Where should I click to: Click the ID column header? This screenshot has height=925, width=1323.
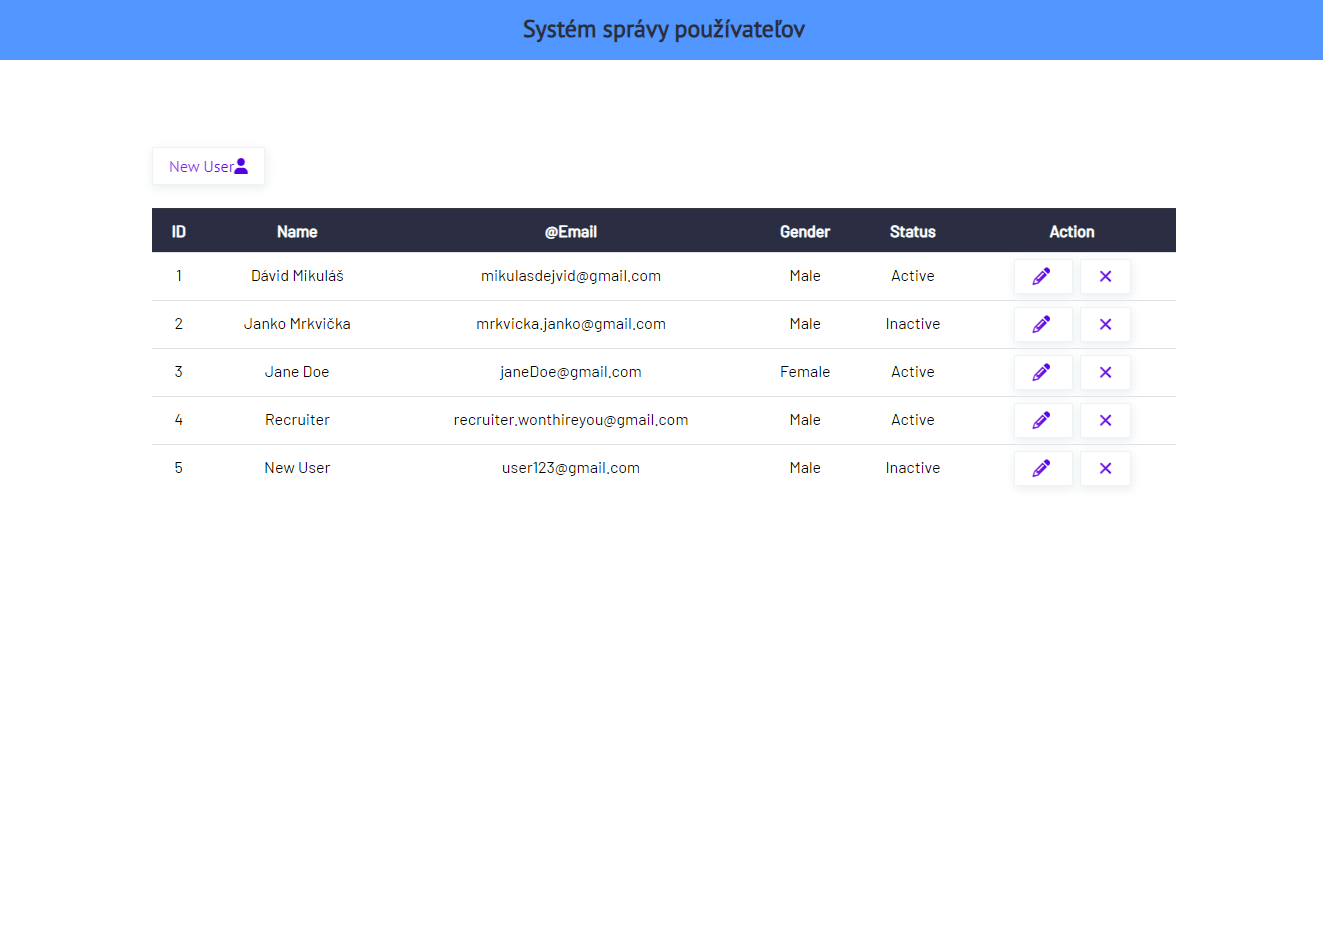coord(179,232)
